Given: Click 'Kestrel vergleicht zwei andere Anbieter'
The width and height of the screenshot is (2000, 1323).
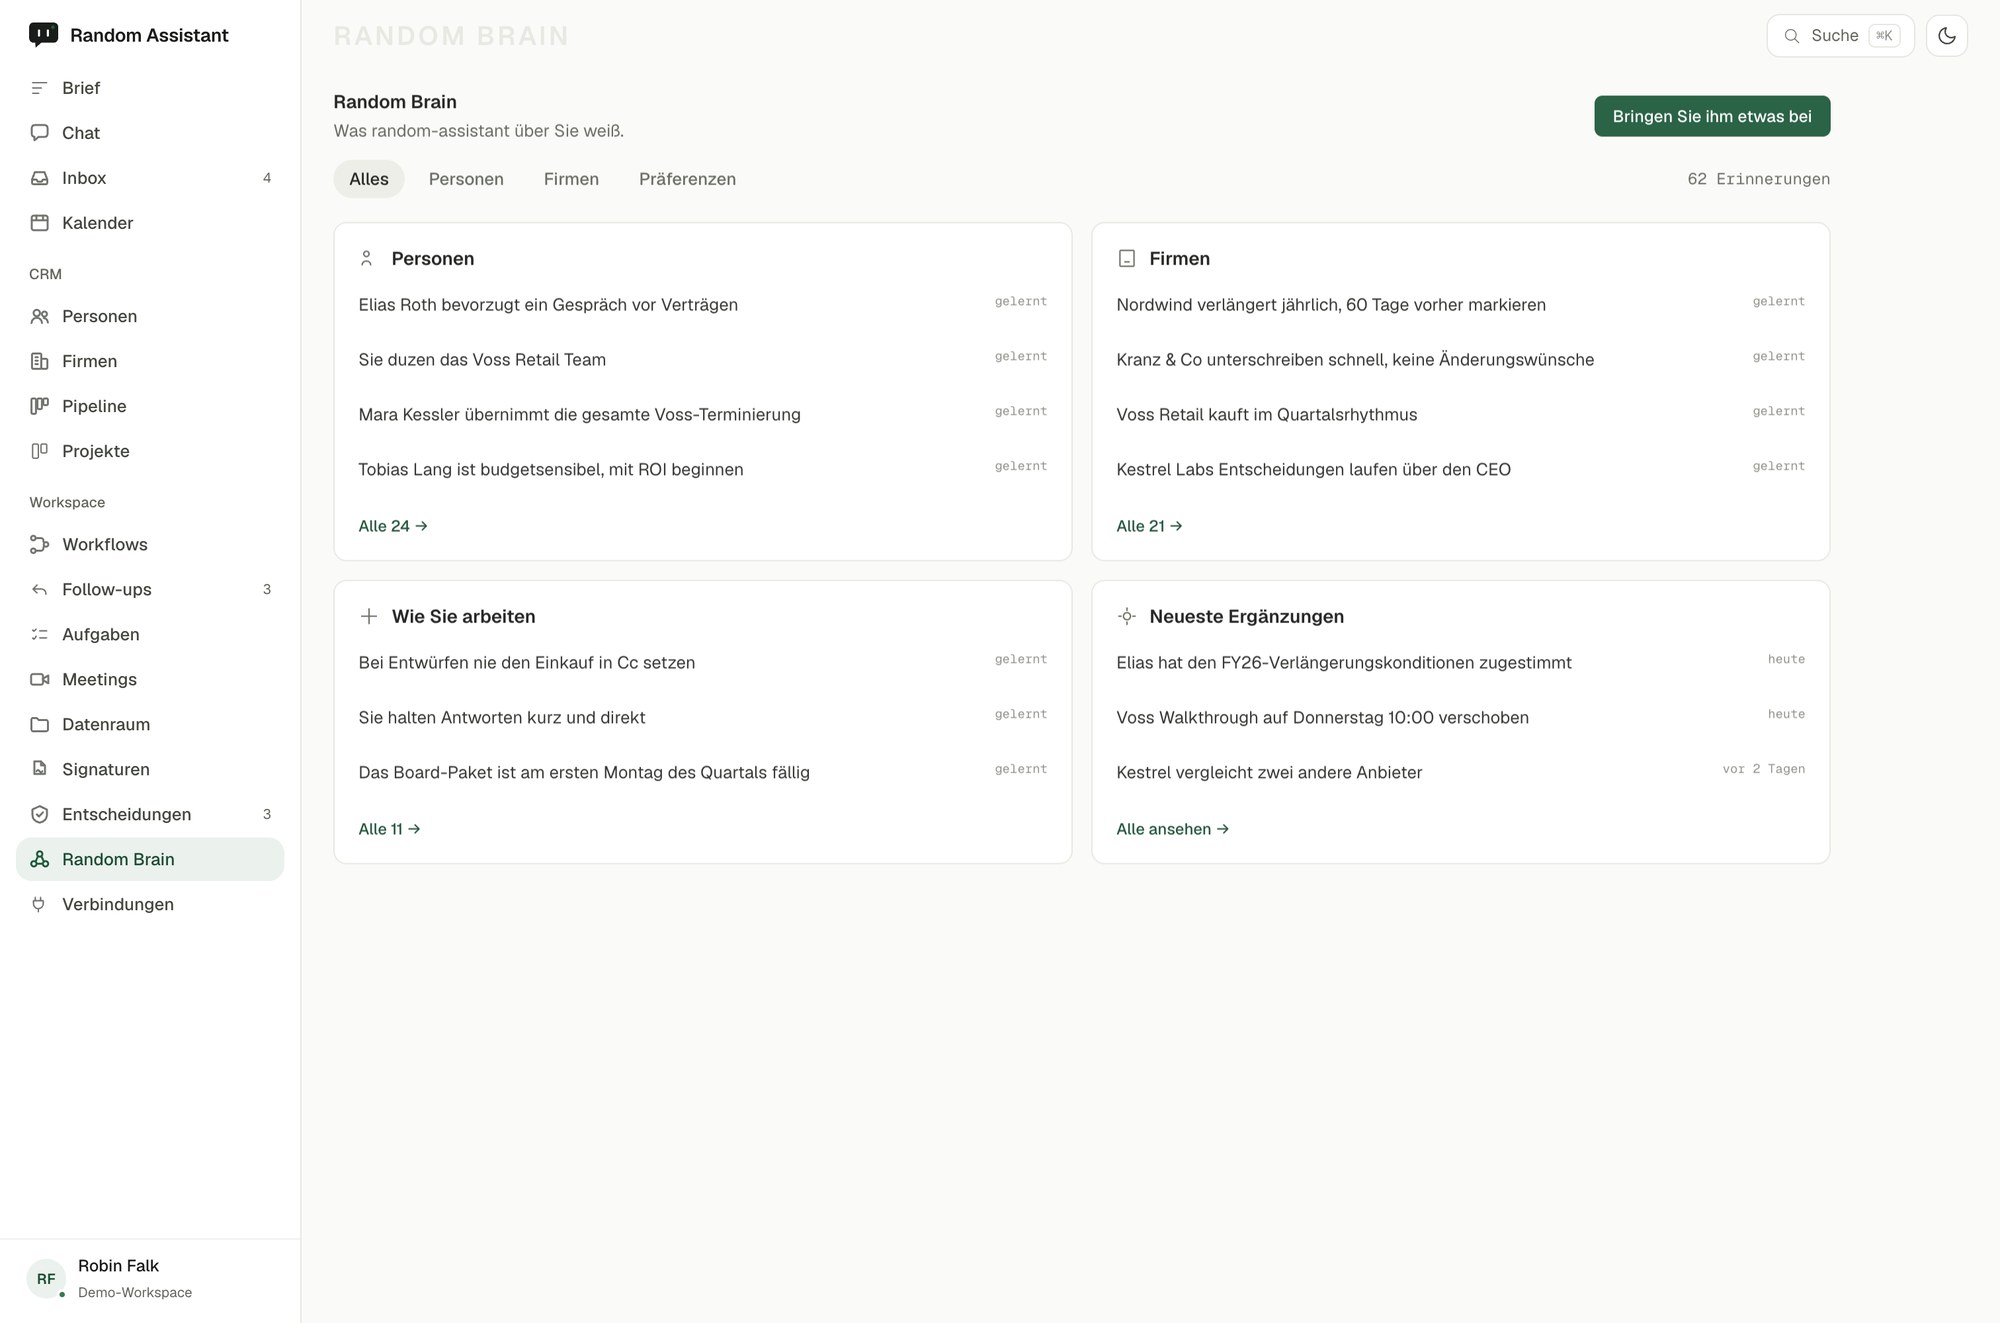Looking at the screenshot, I should click(1269, 773).
